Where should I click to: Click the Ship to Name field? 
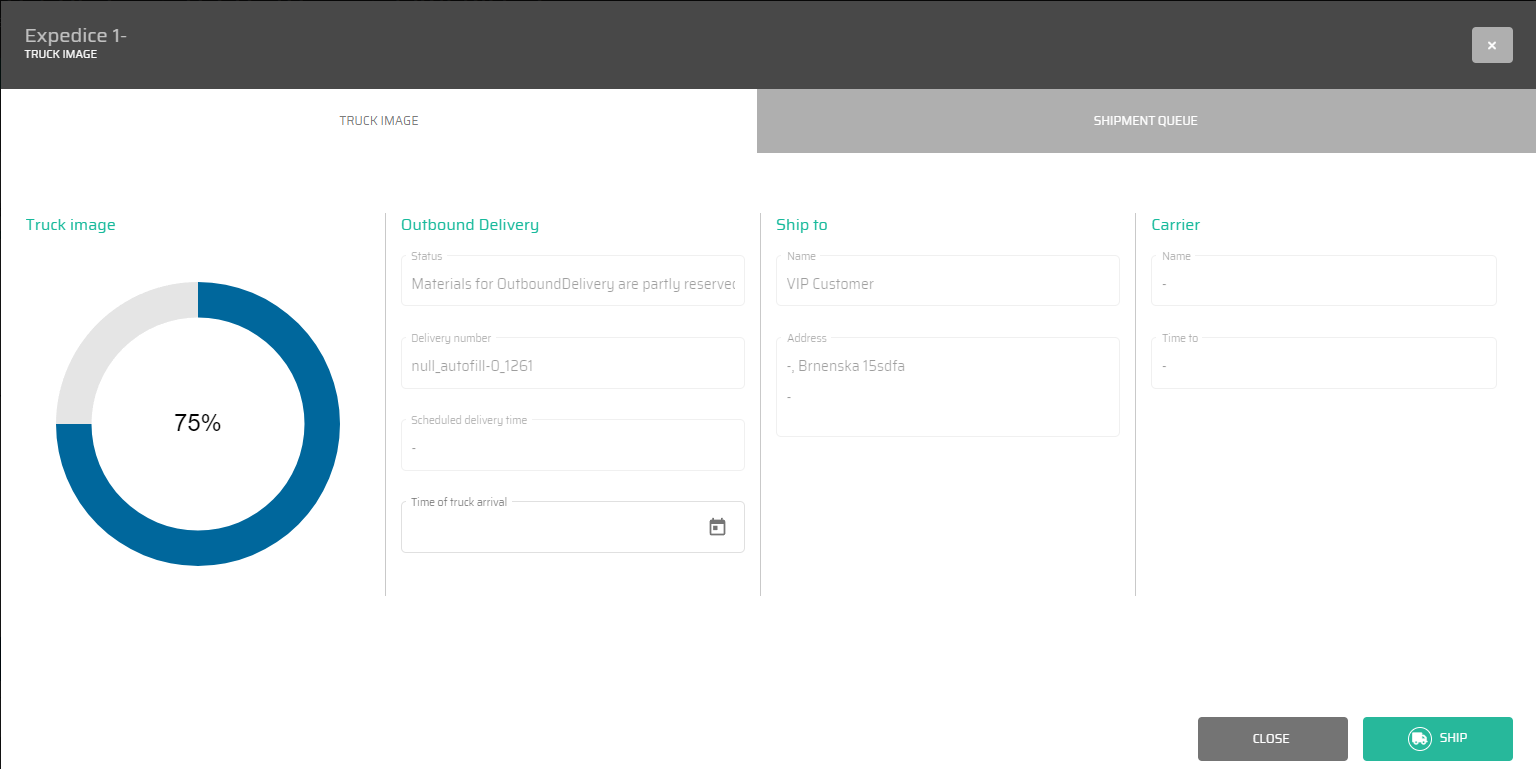(x=947, y=284)
